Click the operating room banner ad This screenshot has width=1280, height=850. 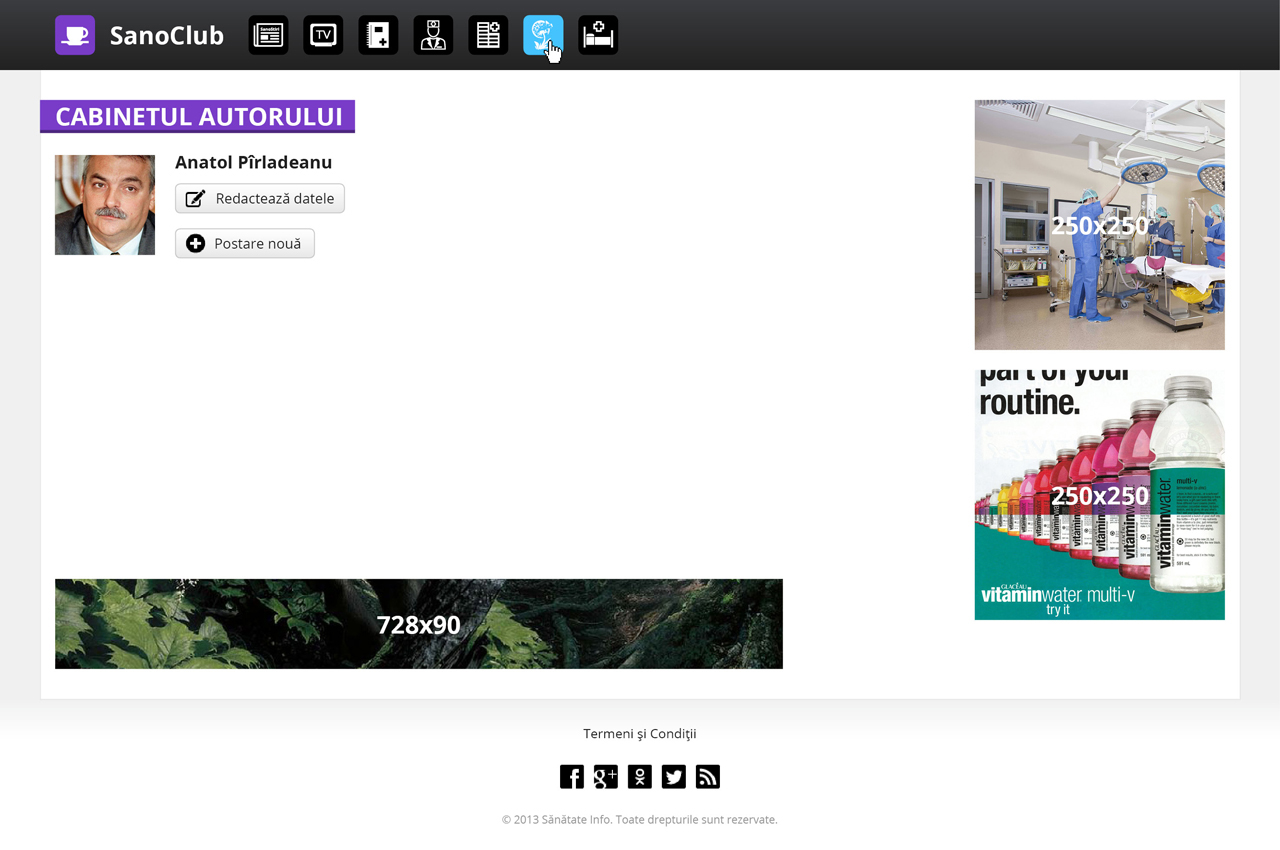[x=1099, y=225]
